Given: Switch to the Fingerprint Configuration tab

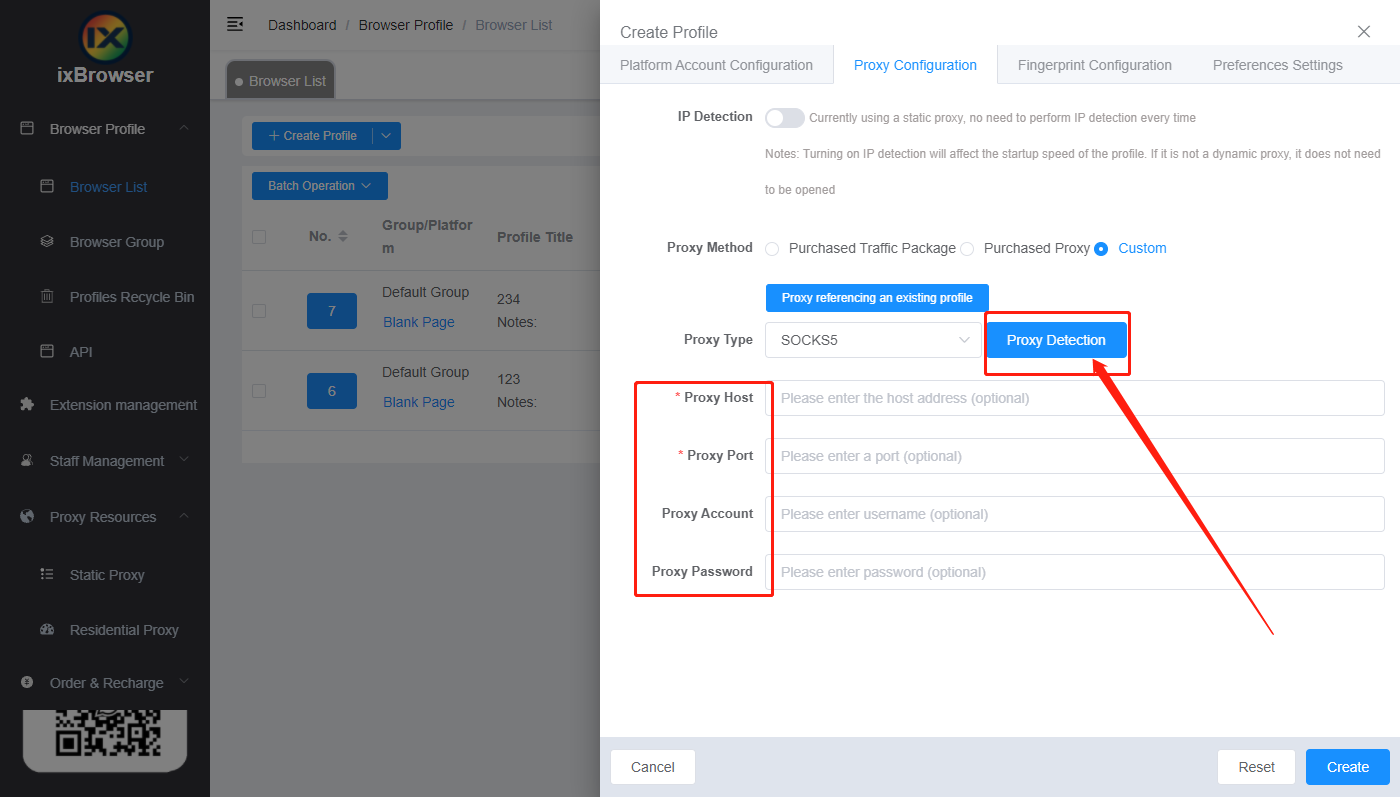Looking at the screenshot, I should coord(1094,64).
